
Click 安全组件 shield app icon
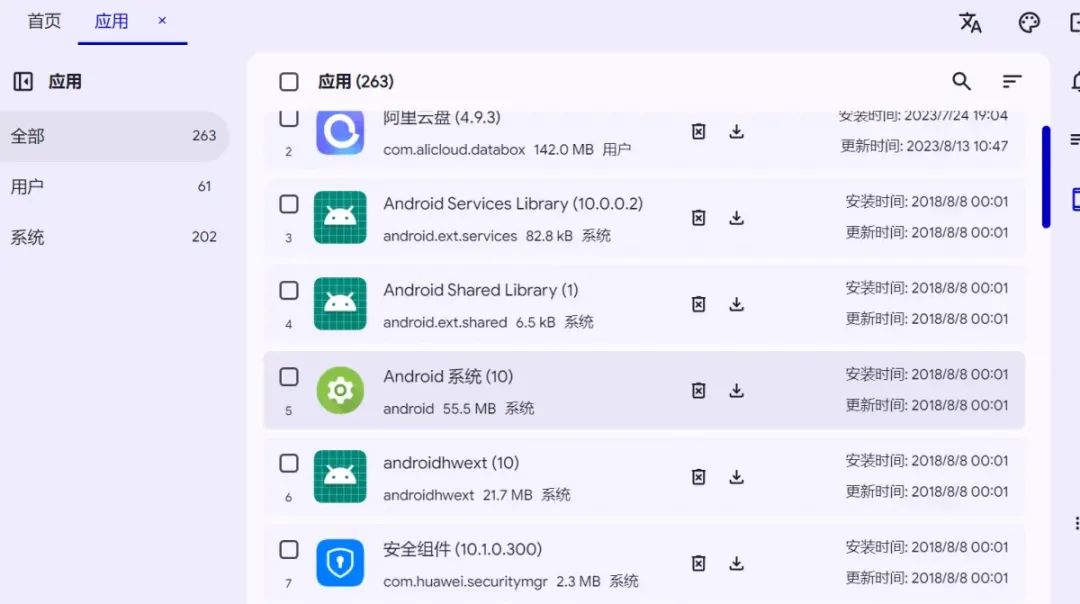click(340, 563)
